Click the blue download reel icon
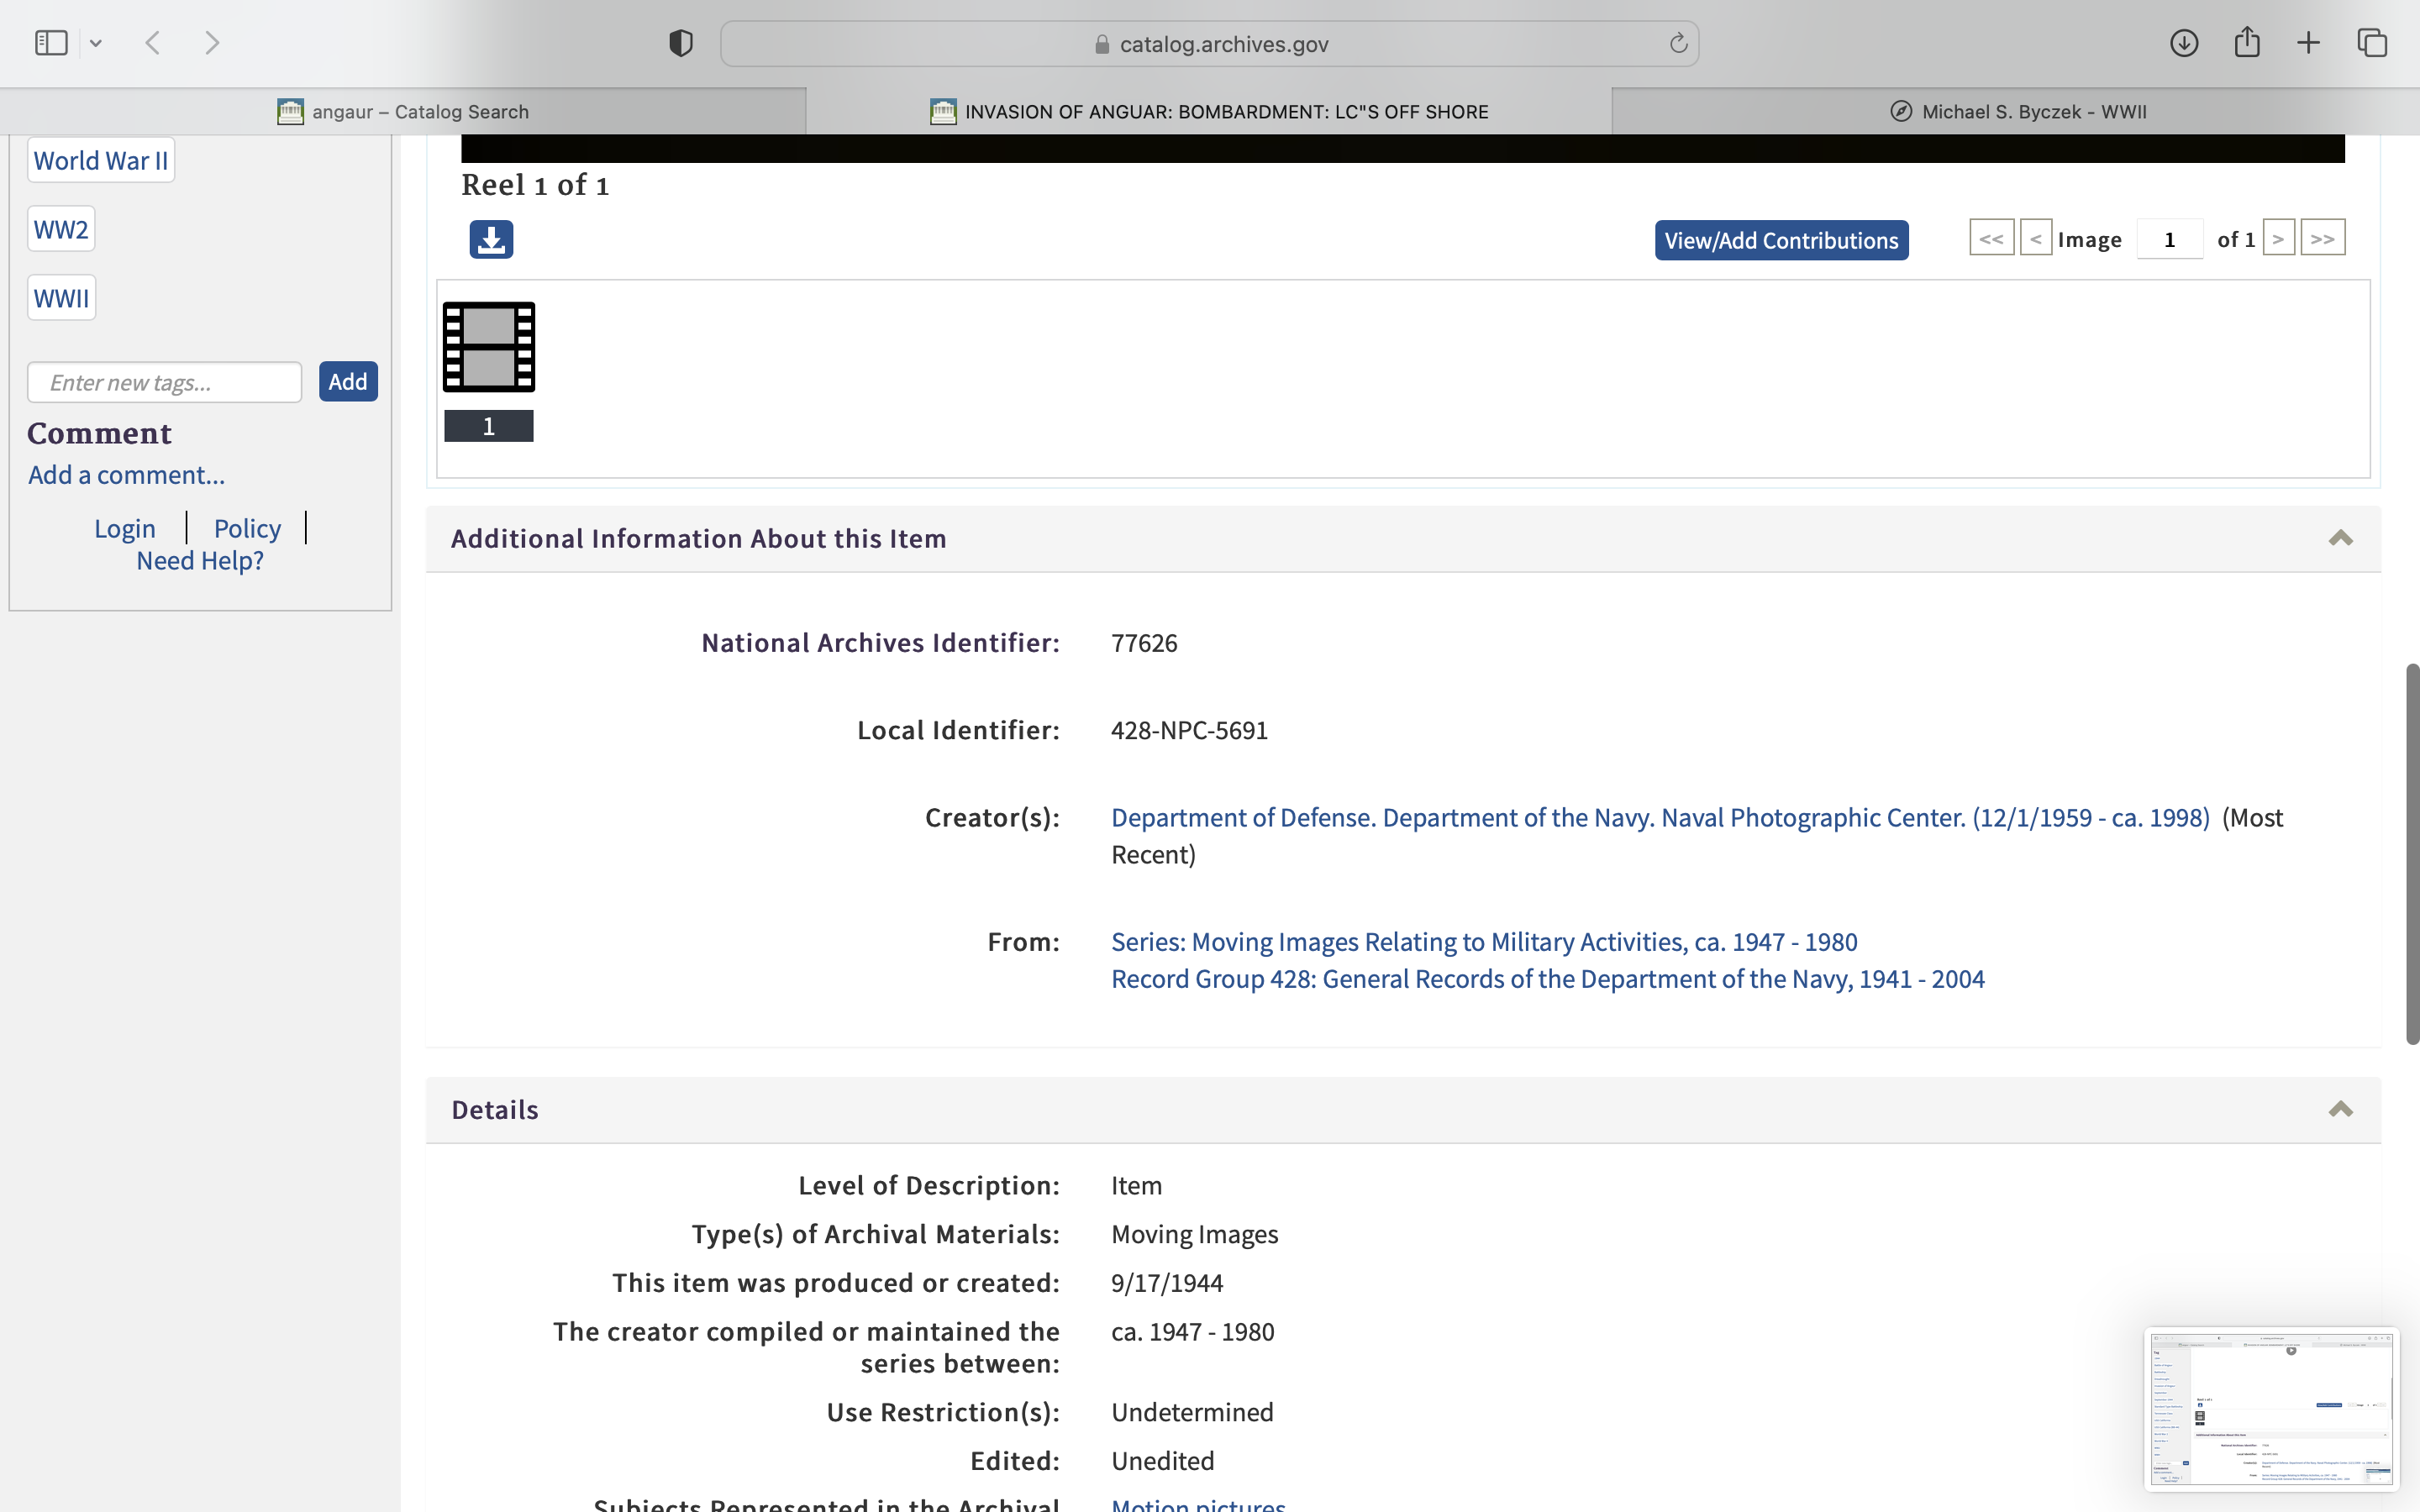Screen dimensions: 2420x1512 click(491, 240)
